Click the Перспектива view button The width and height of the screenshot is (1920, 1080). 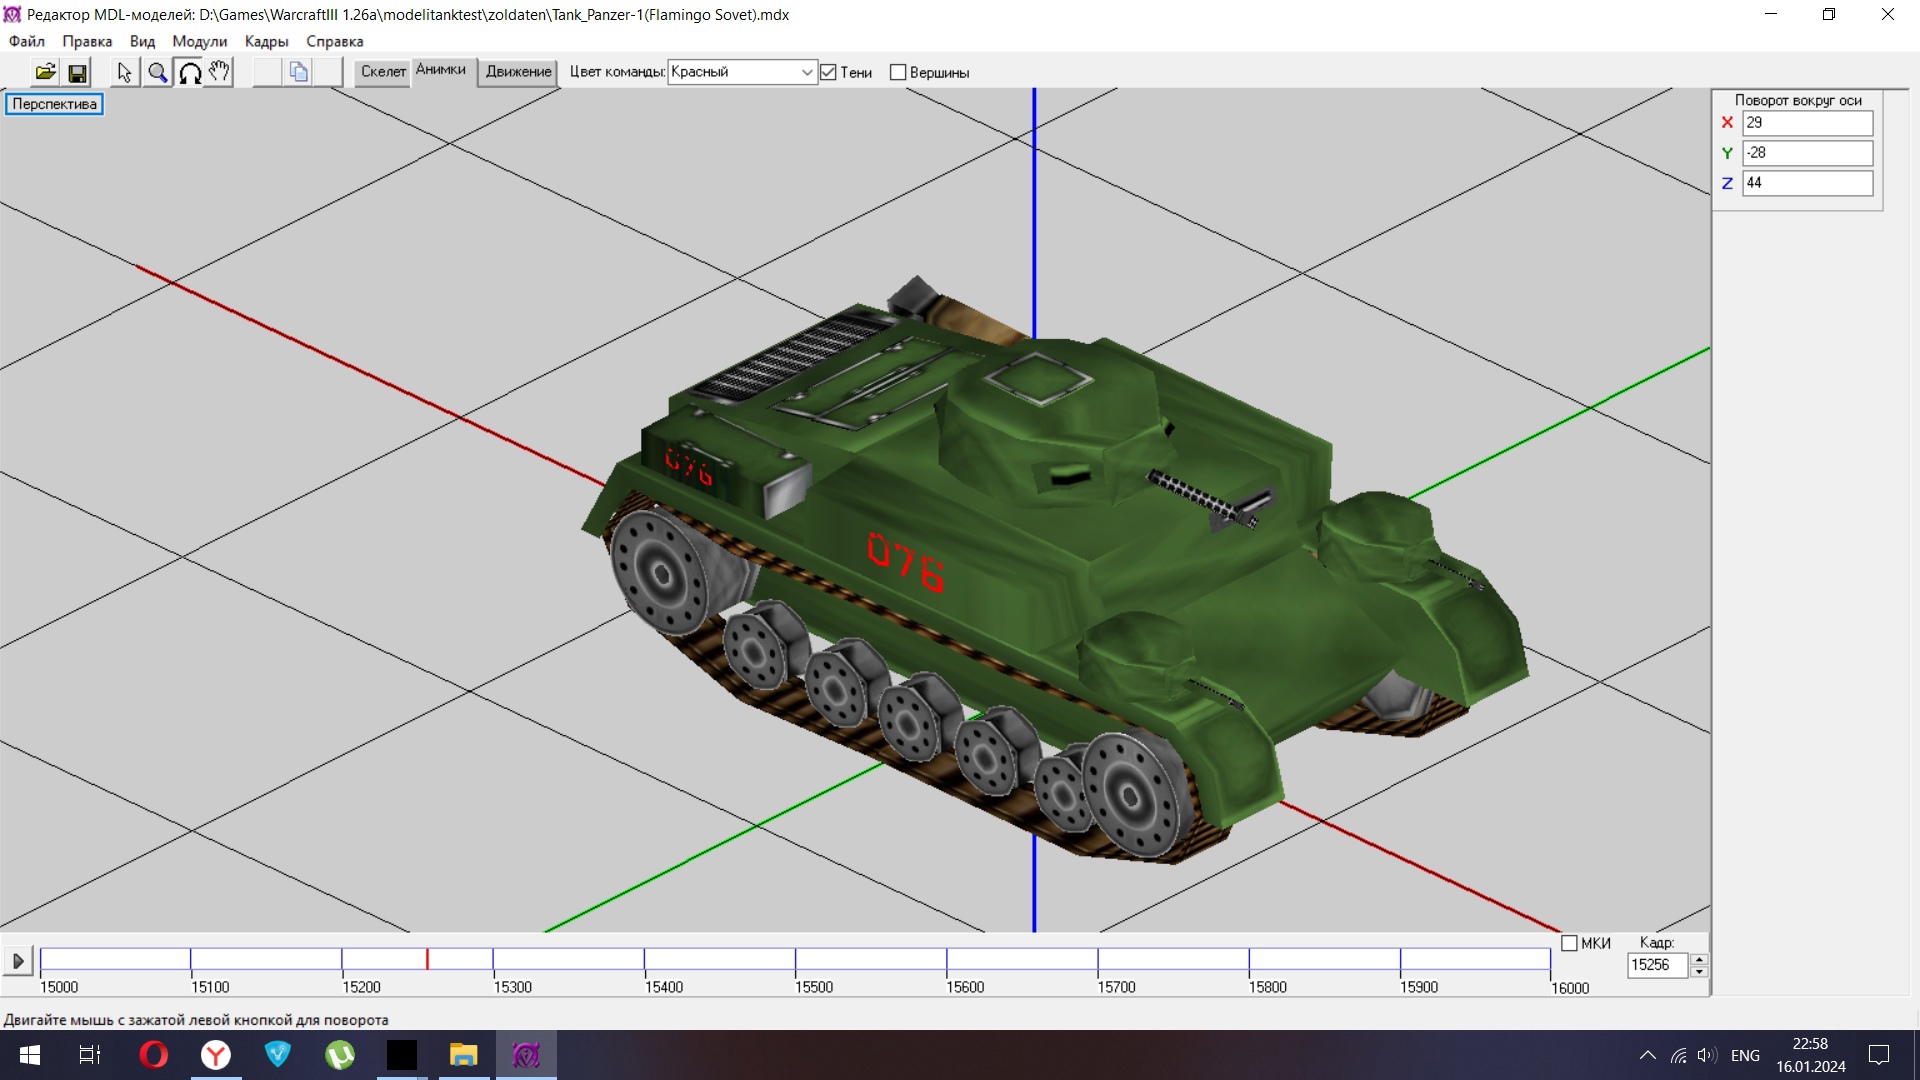pyautogui.click(x=54, y=104)
